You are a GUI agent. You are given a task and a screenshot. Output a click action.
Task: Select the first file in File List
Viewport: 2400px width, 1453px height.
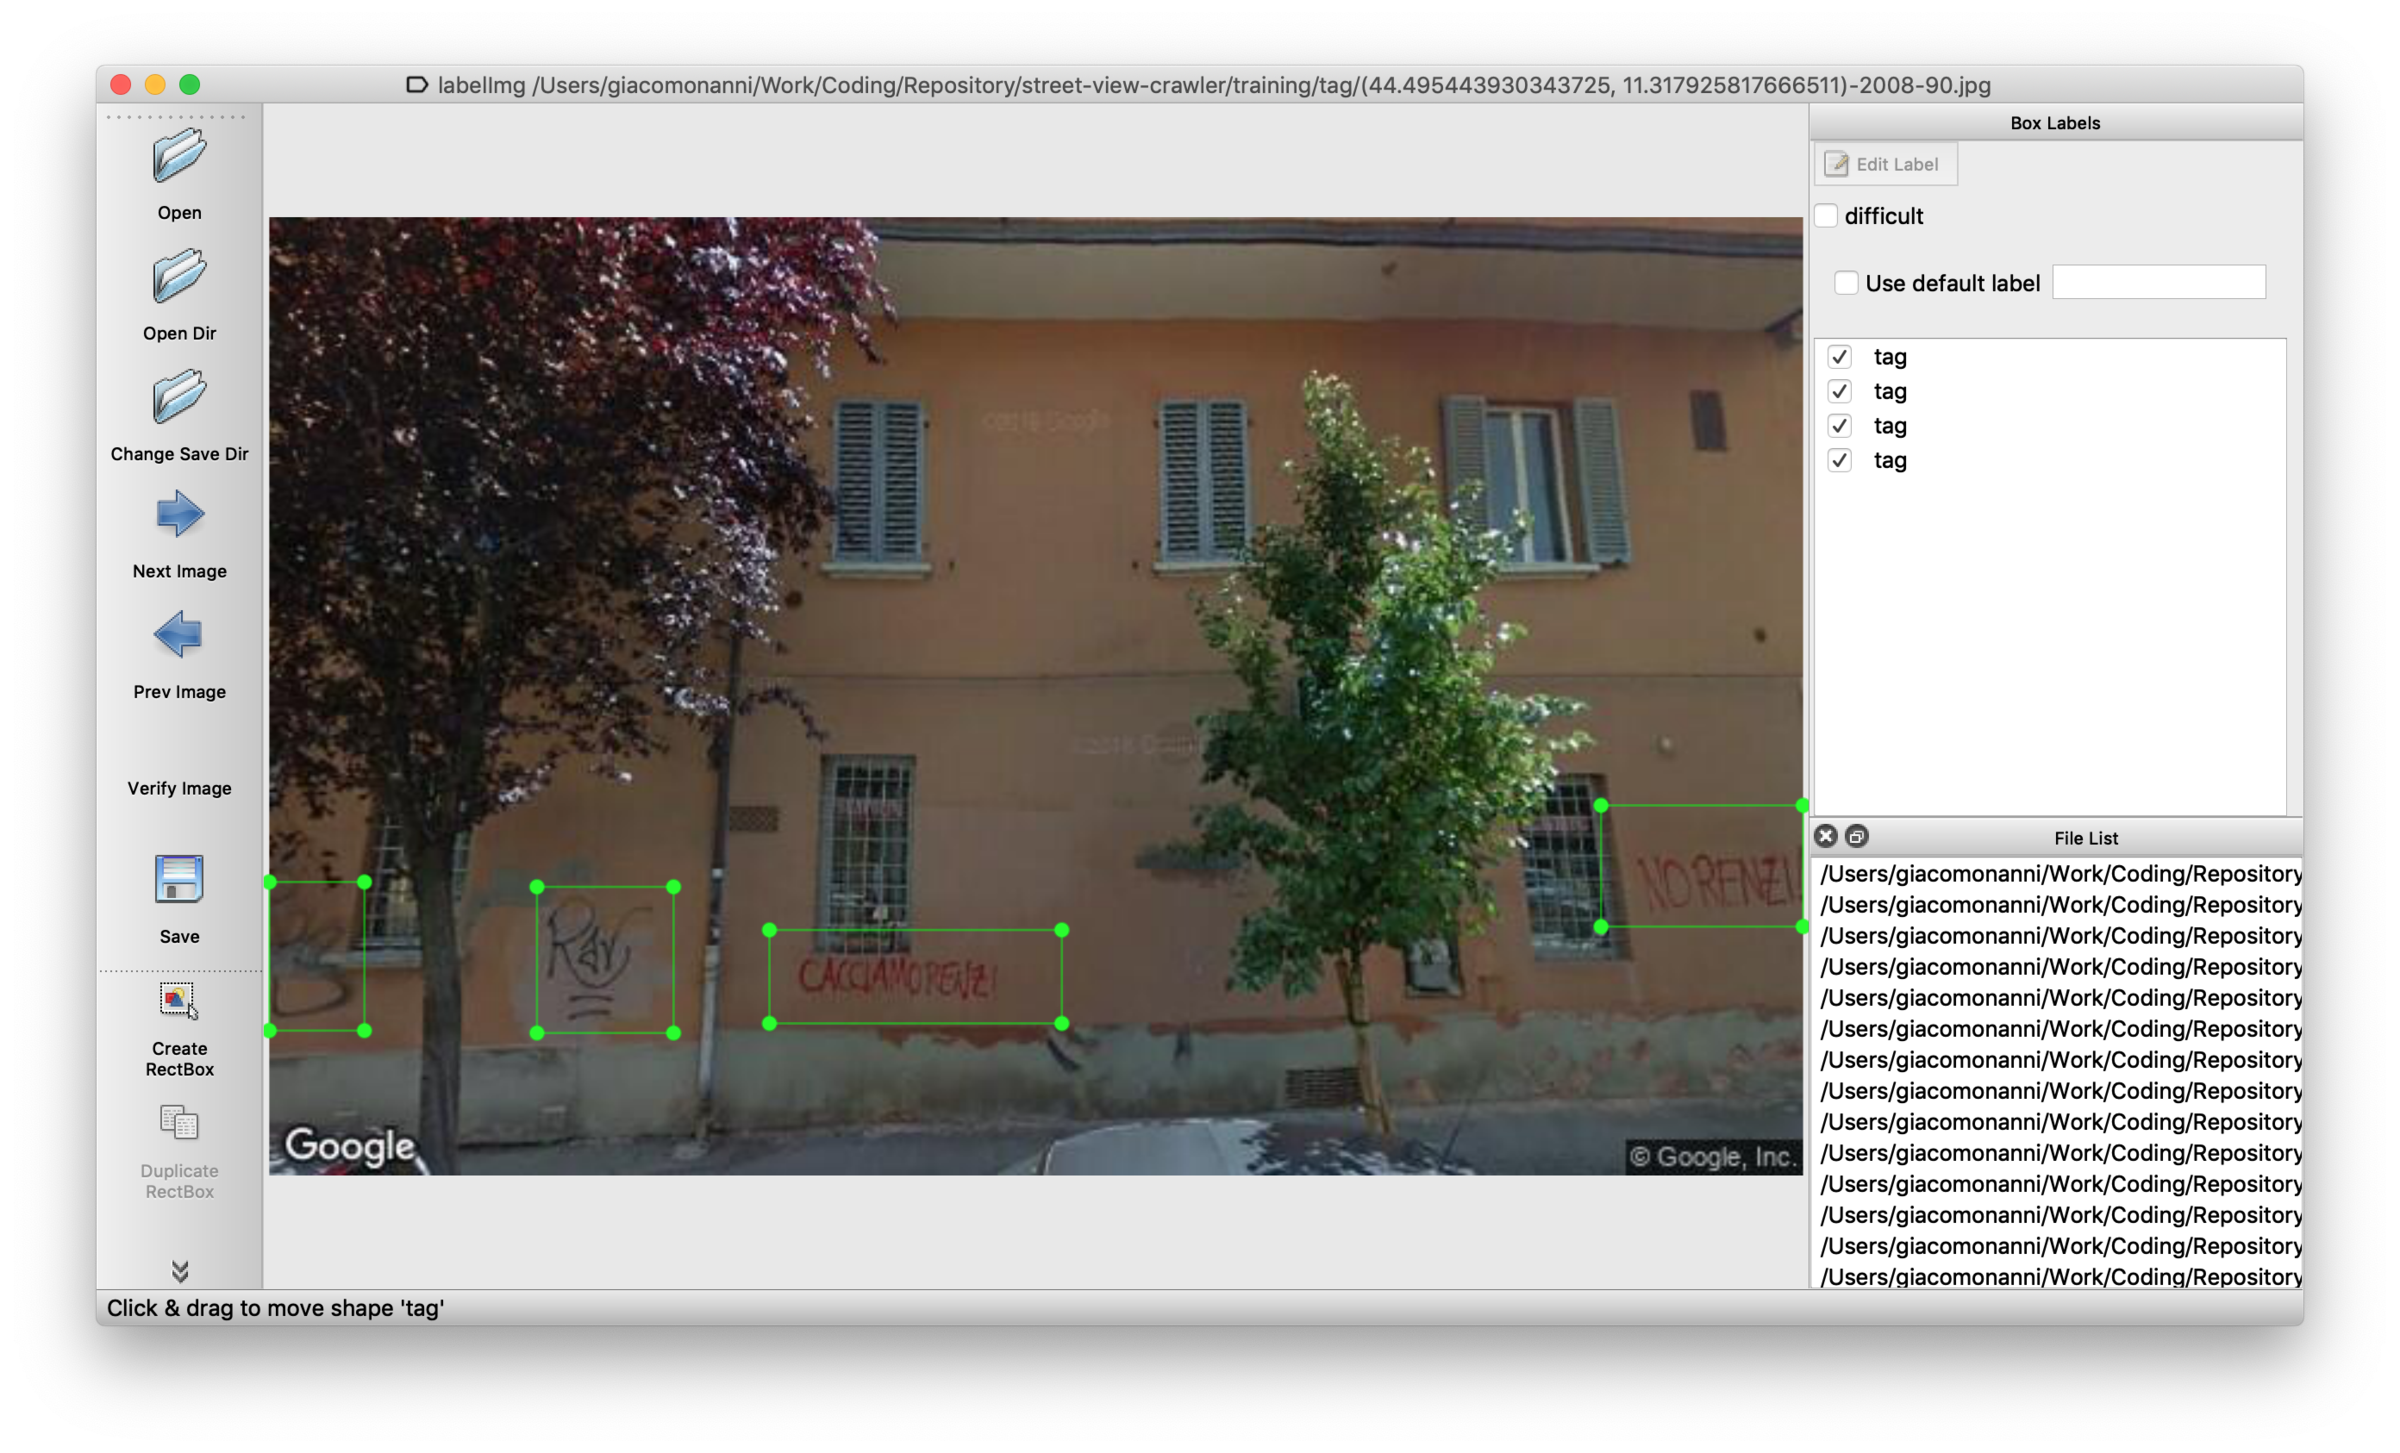point(2060,874)
